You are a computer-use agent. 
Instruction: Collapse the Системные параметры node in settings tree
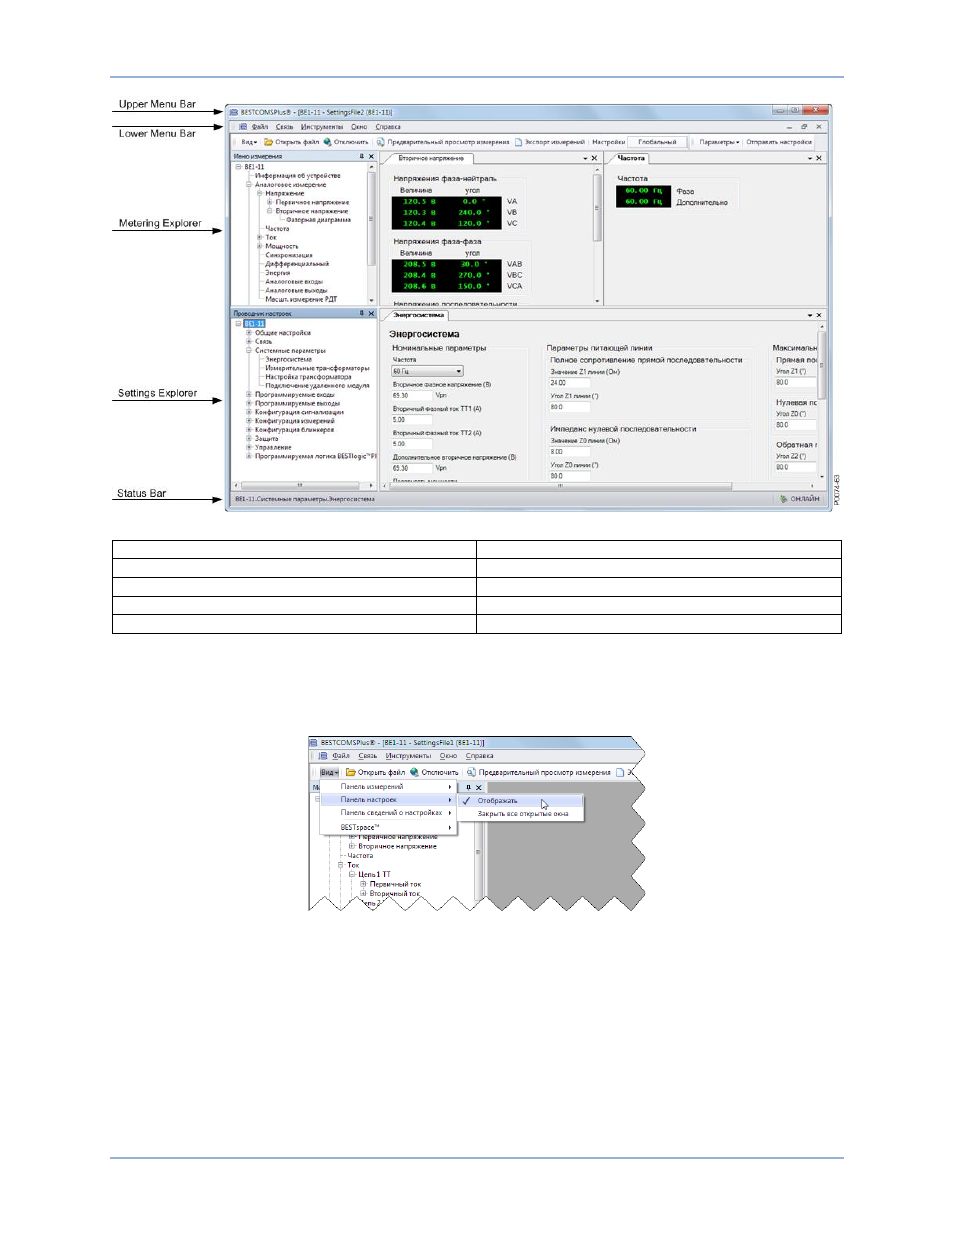pyautogui.click(x=249, y=351)
